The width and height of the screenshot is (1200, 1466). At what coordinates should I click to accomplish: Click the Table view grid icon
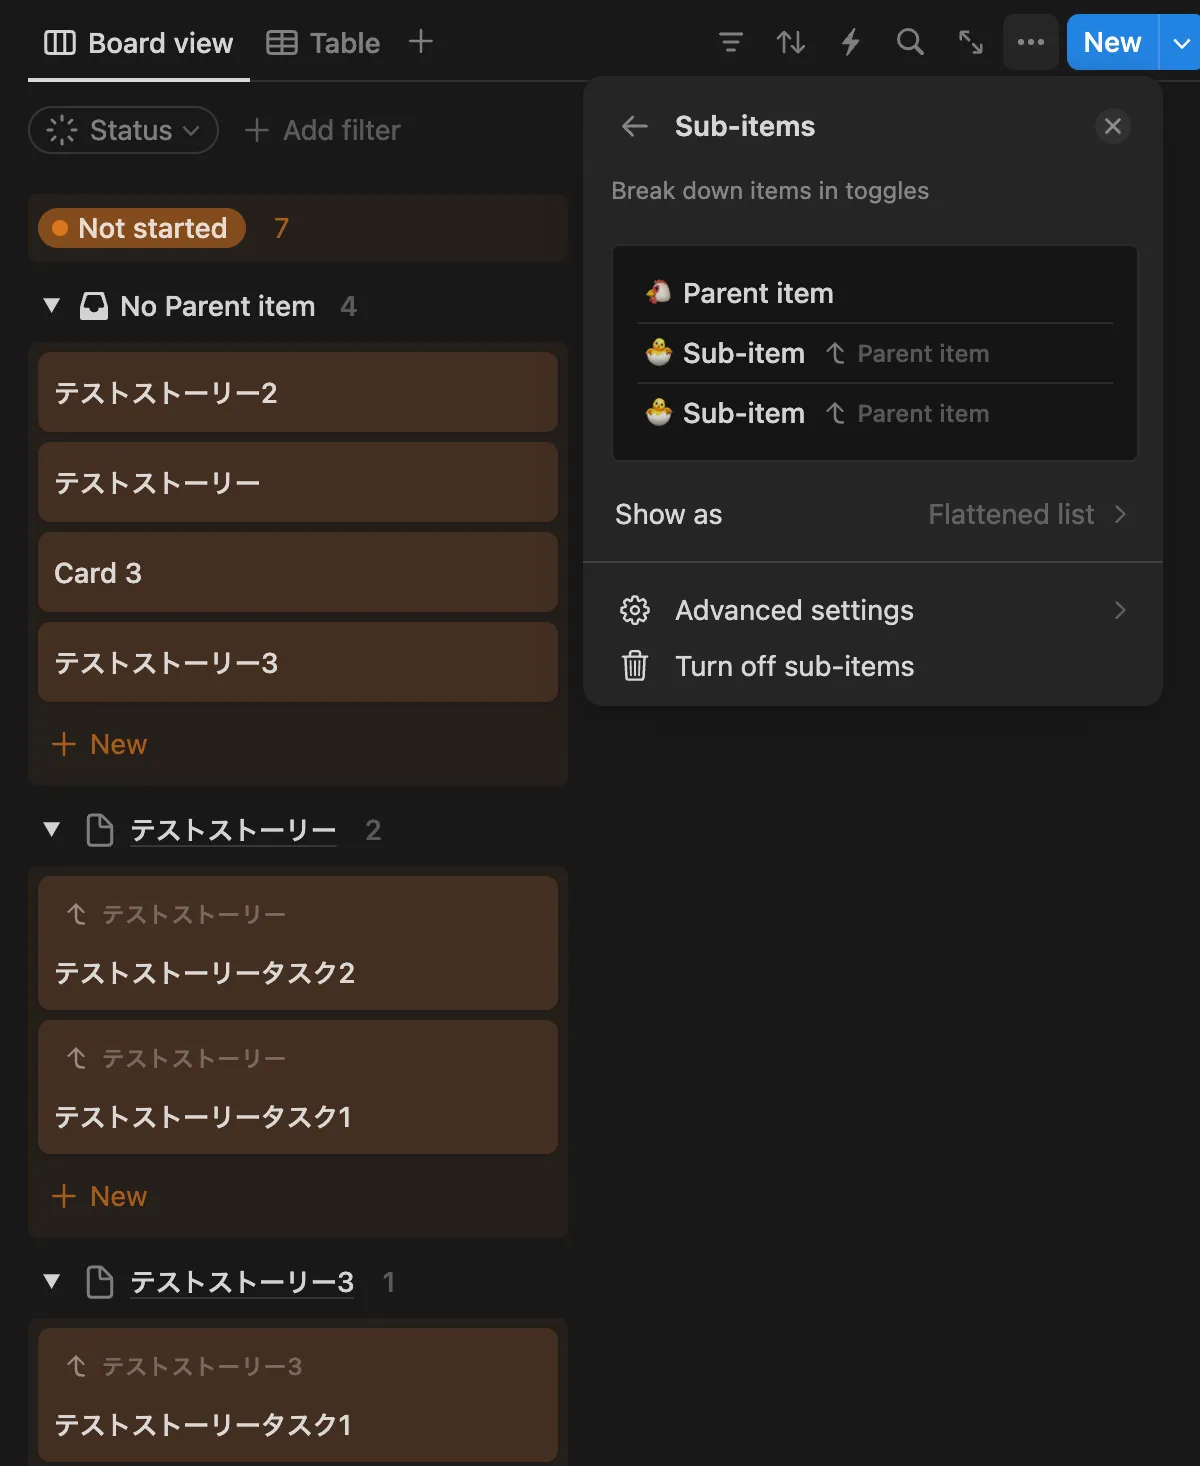click(x=282, y=43)
